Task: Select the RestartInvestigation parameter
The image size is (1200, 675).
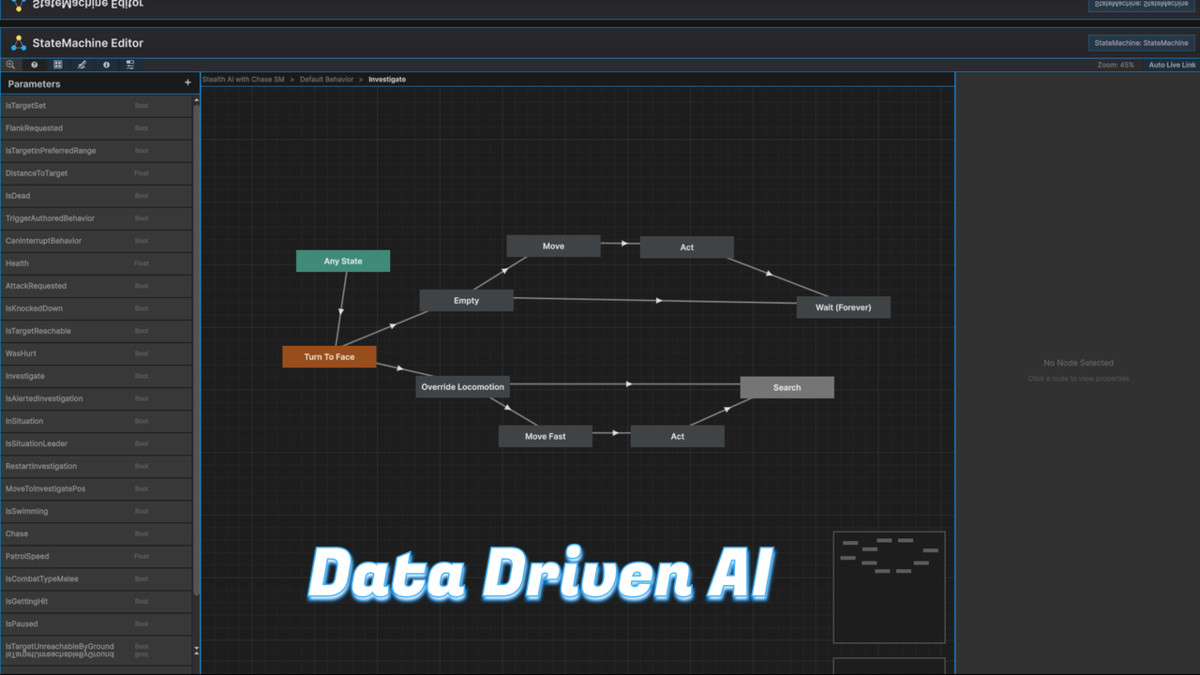Action: (x=96, y=466)
